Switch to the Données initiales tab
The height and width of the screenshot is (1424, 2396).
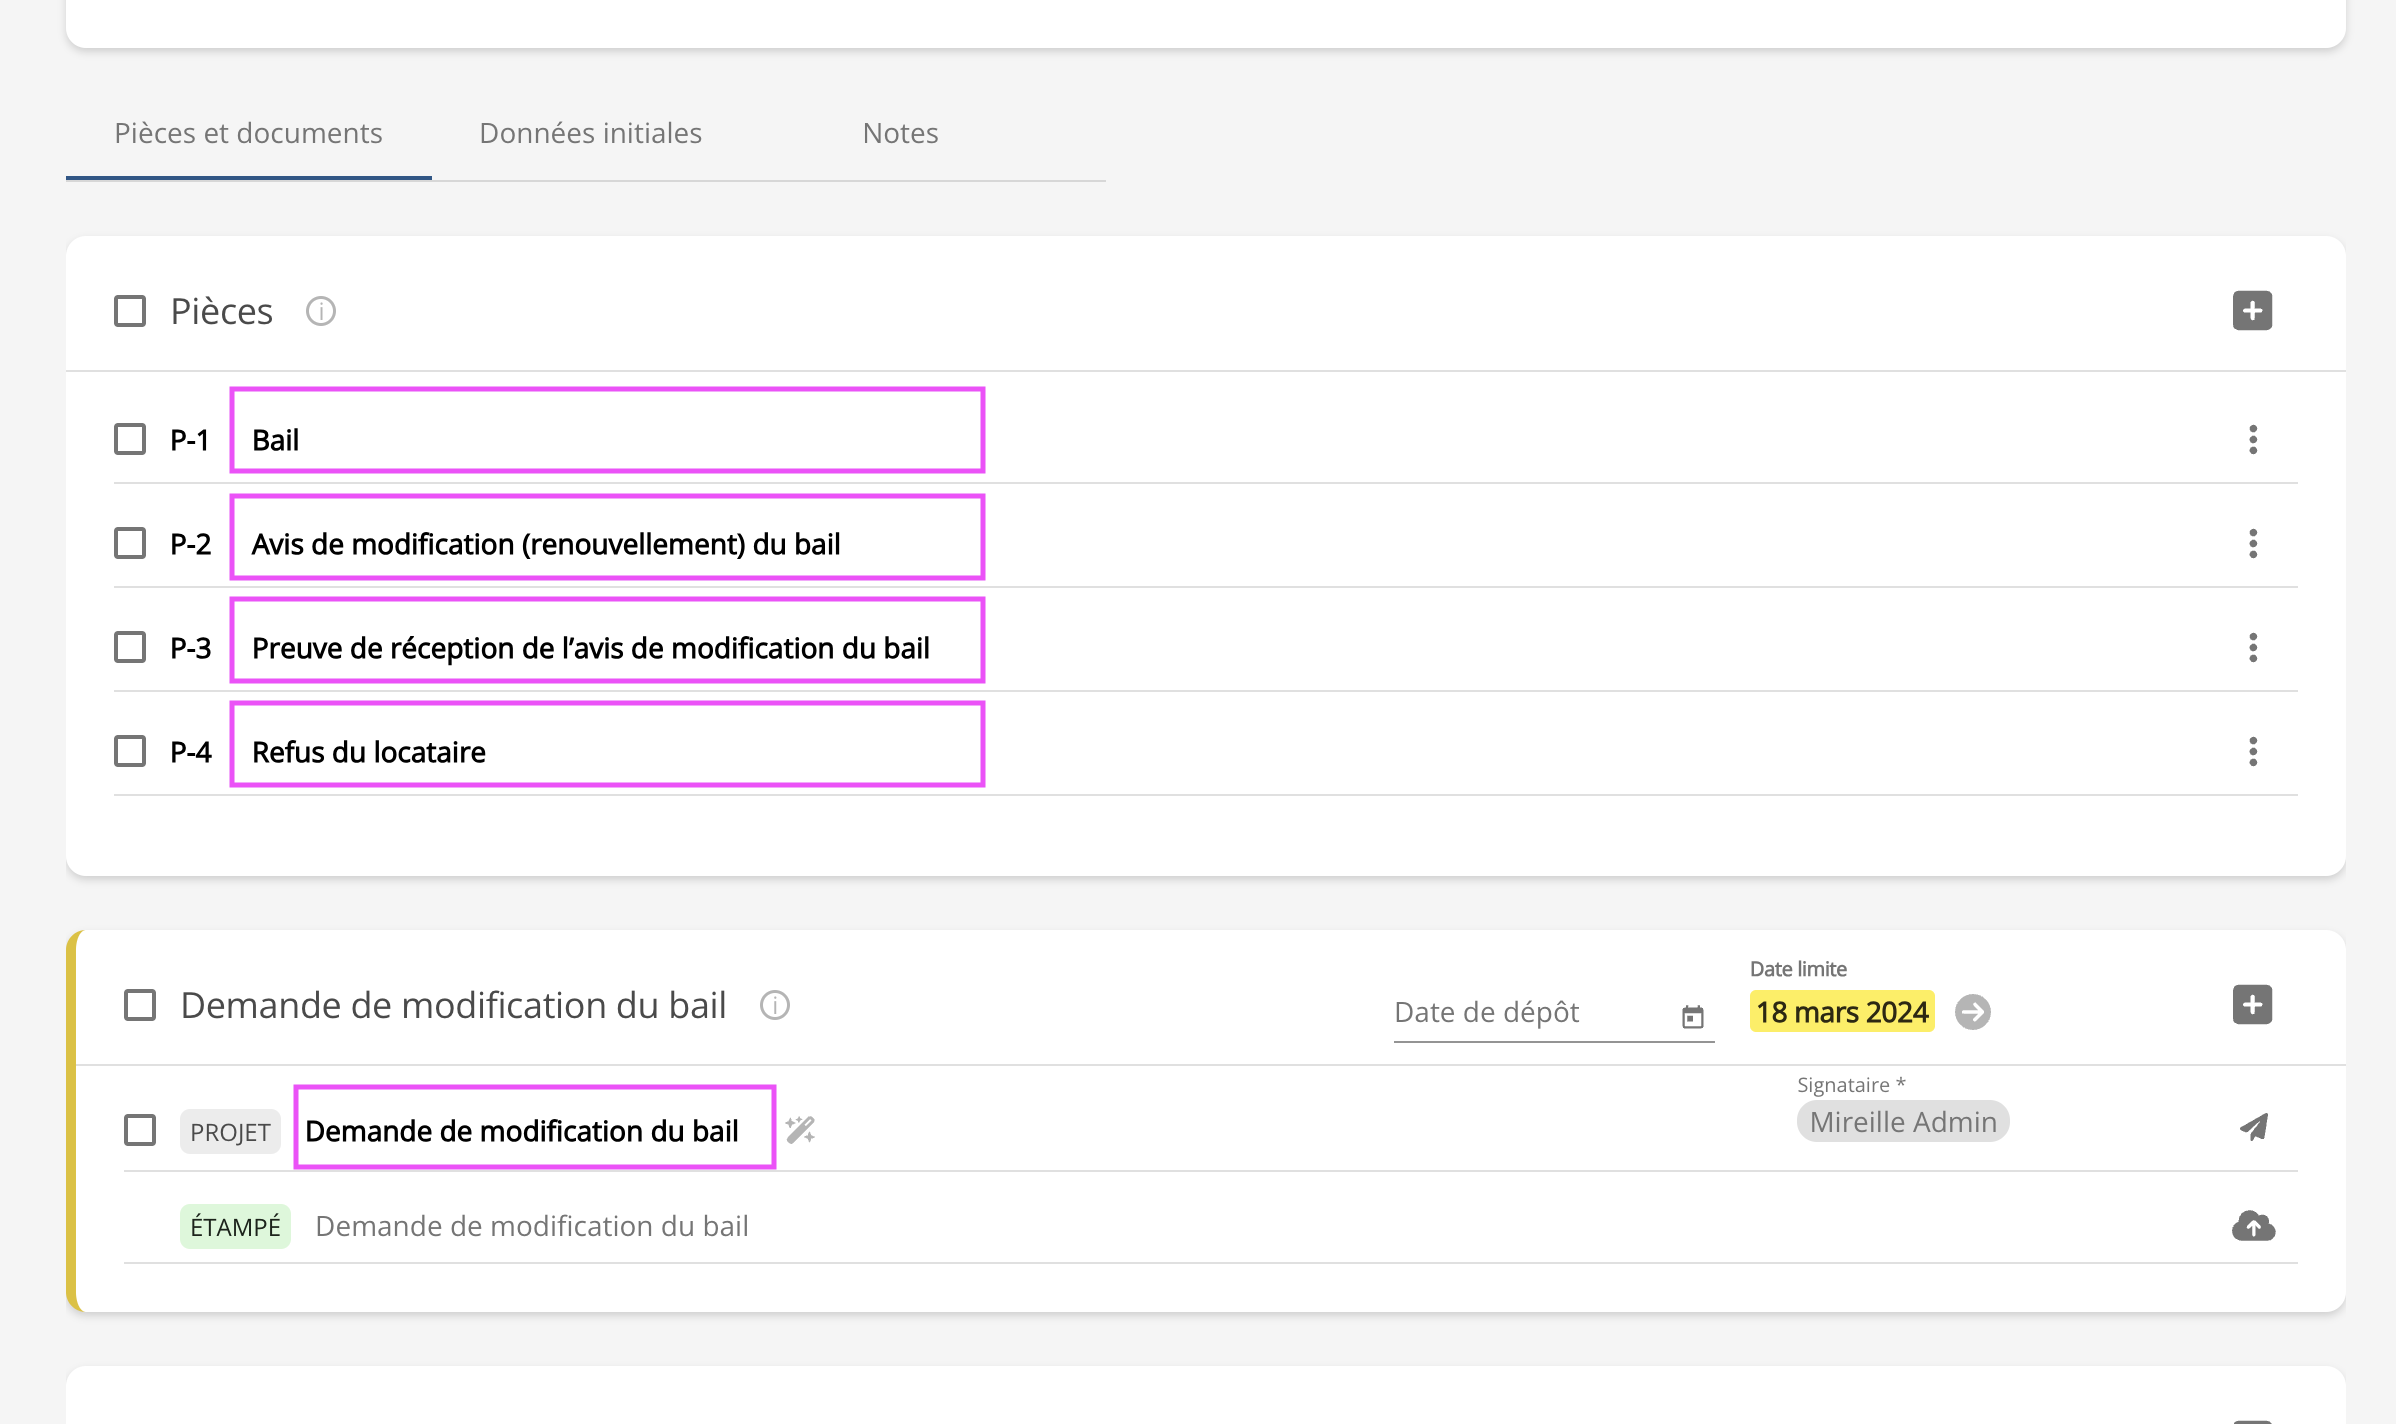click(590, 133)
